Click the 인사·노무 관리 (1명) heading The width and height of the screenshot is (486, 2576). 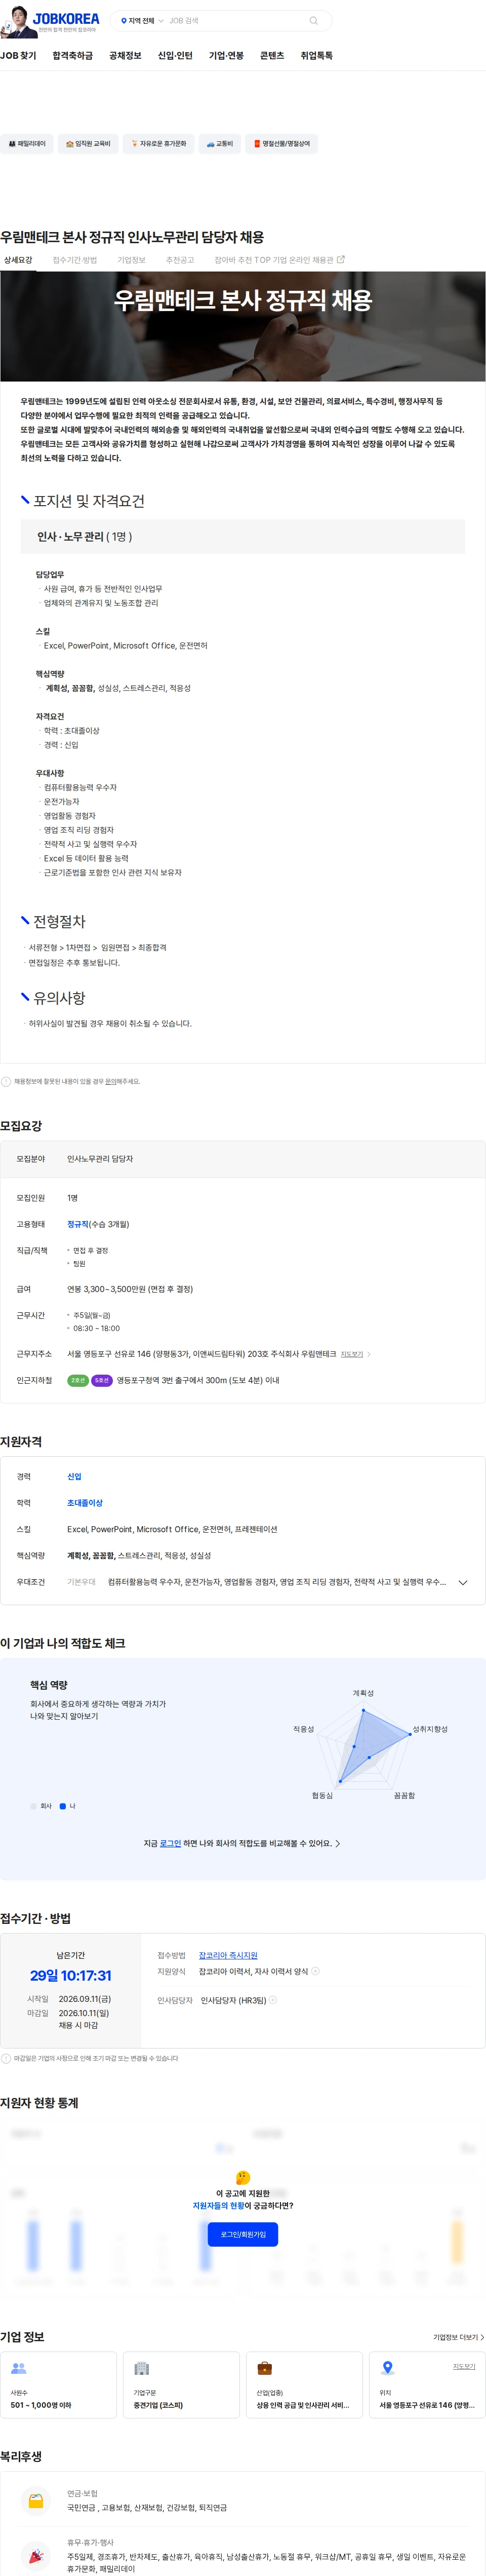pyautogui.click(x=85, y=537)
